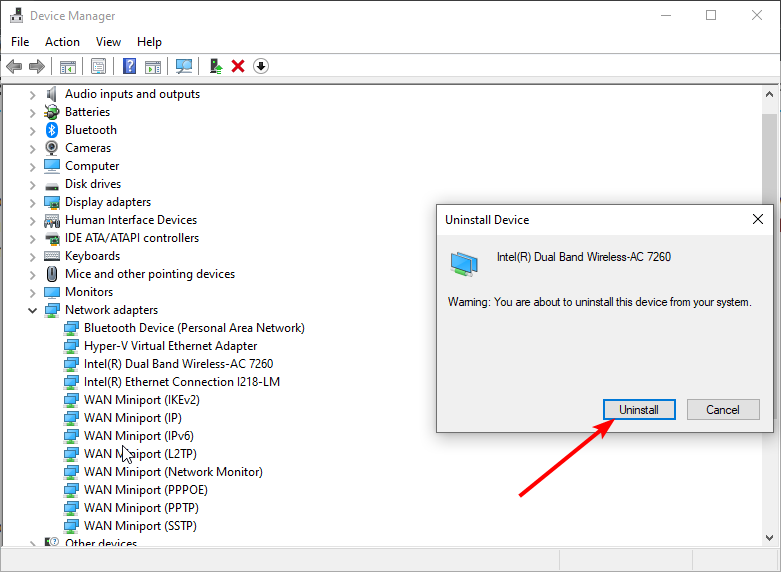781x572 pixels.
Task: Click the scrollbar up arrow
Action: (x=769, y=94)
